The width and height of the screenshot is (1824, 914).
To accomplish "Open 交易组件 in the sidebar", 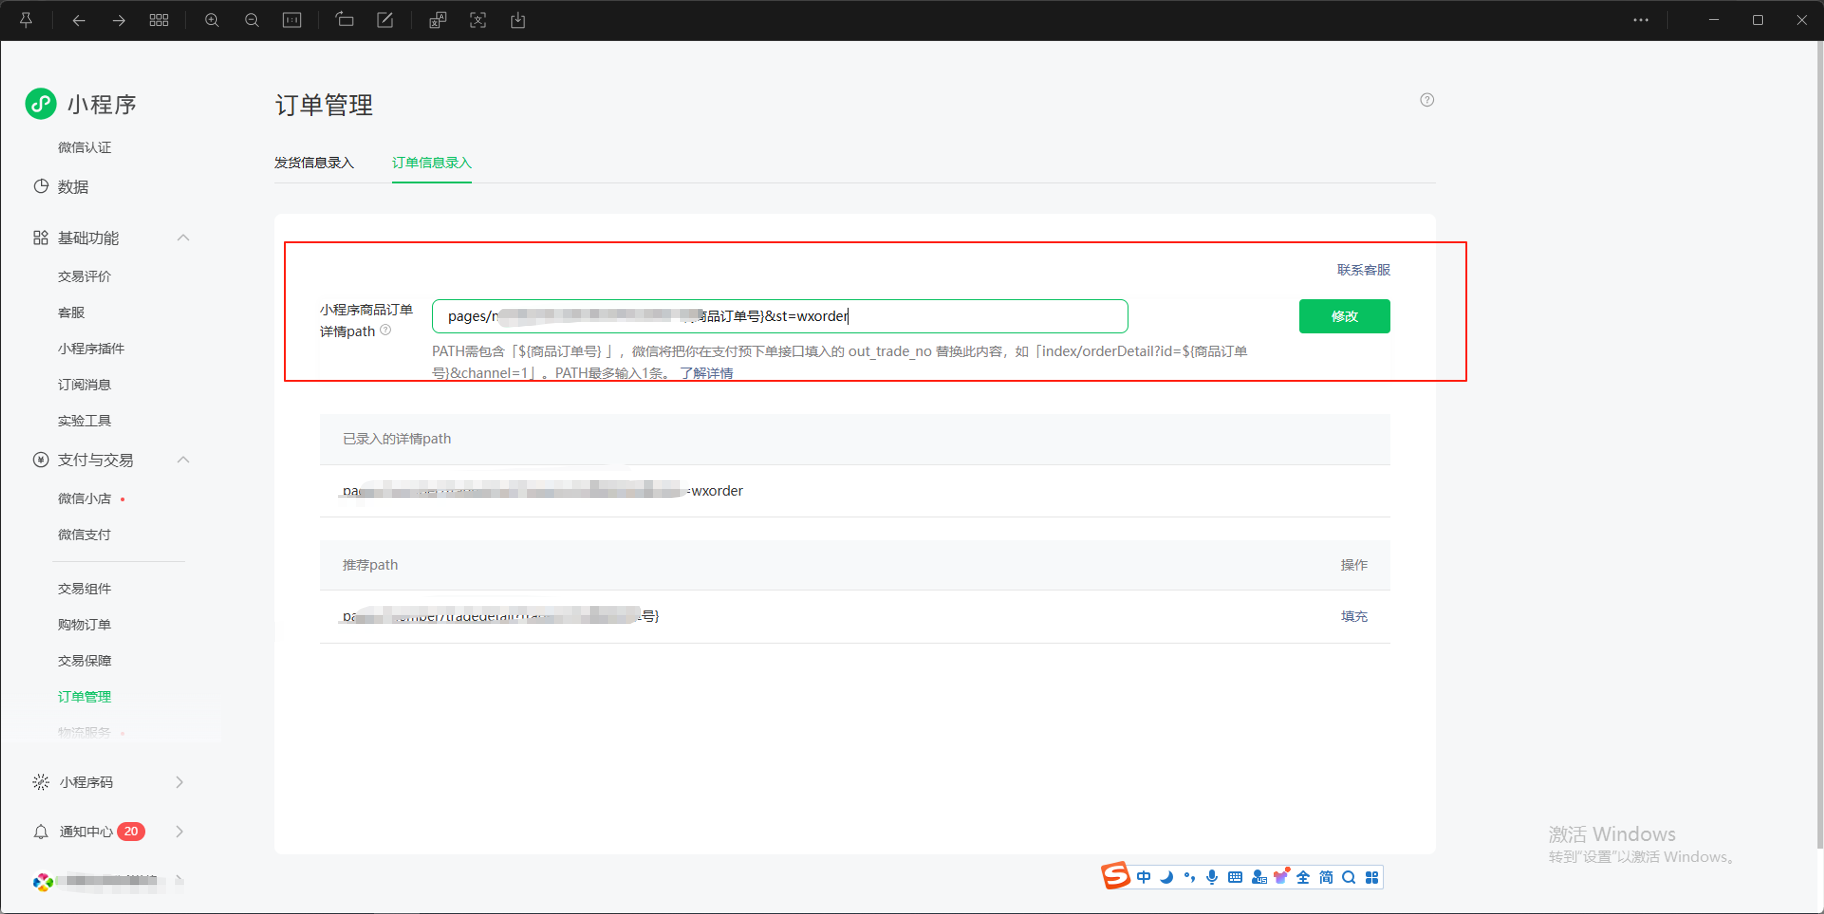I will [85, 588].
